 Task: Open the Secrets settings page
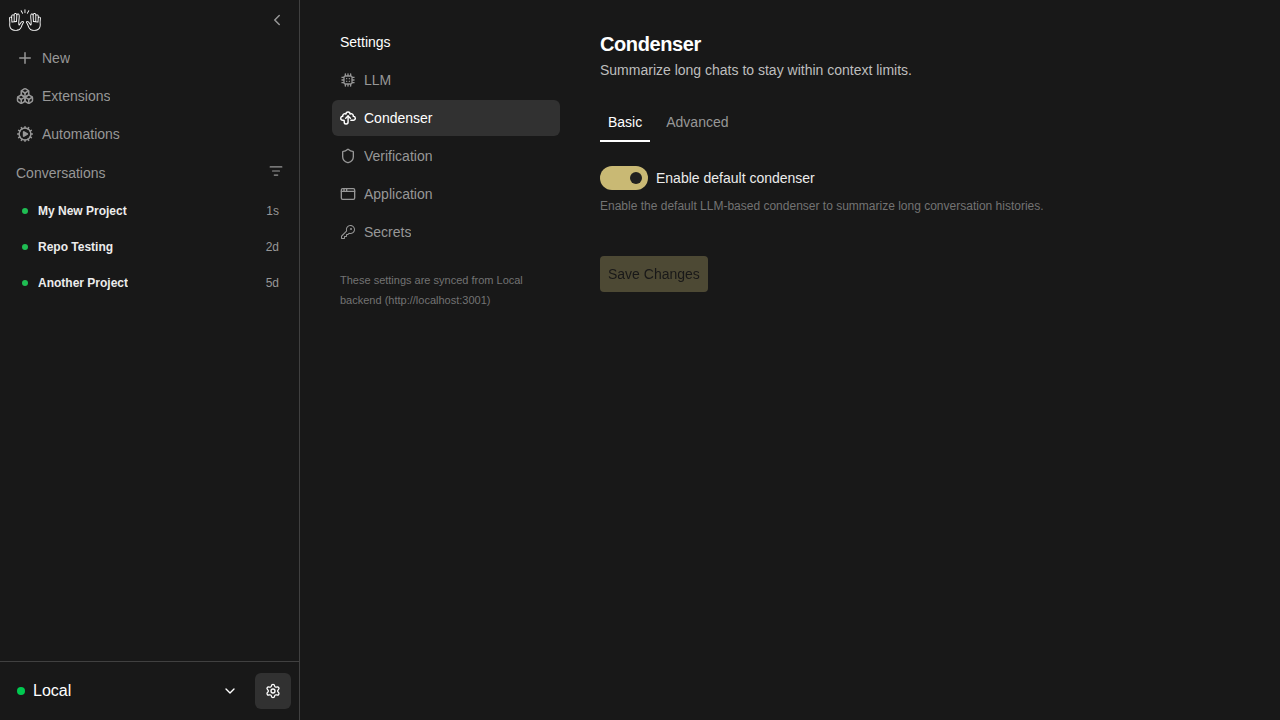click(x=446, y=232)
